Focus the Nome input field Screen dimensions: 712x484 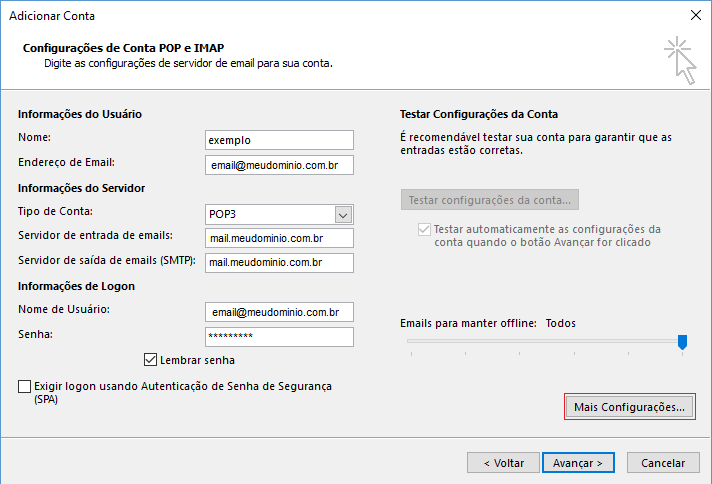278,140
